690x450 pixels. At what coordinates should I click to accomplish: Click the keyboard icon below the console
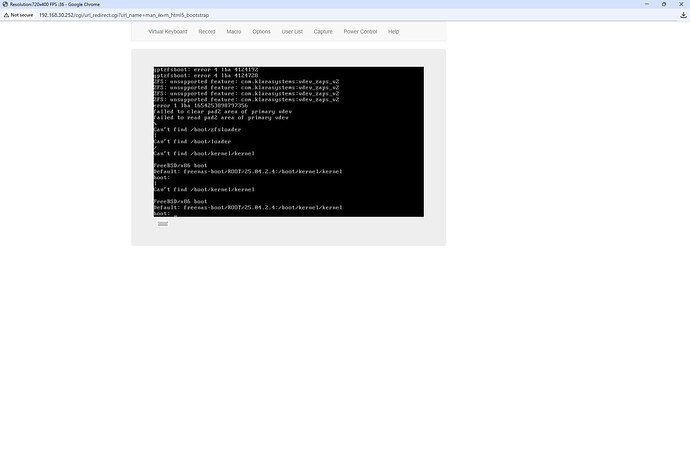tap(163, 224)
